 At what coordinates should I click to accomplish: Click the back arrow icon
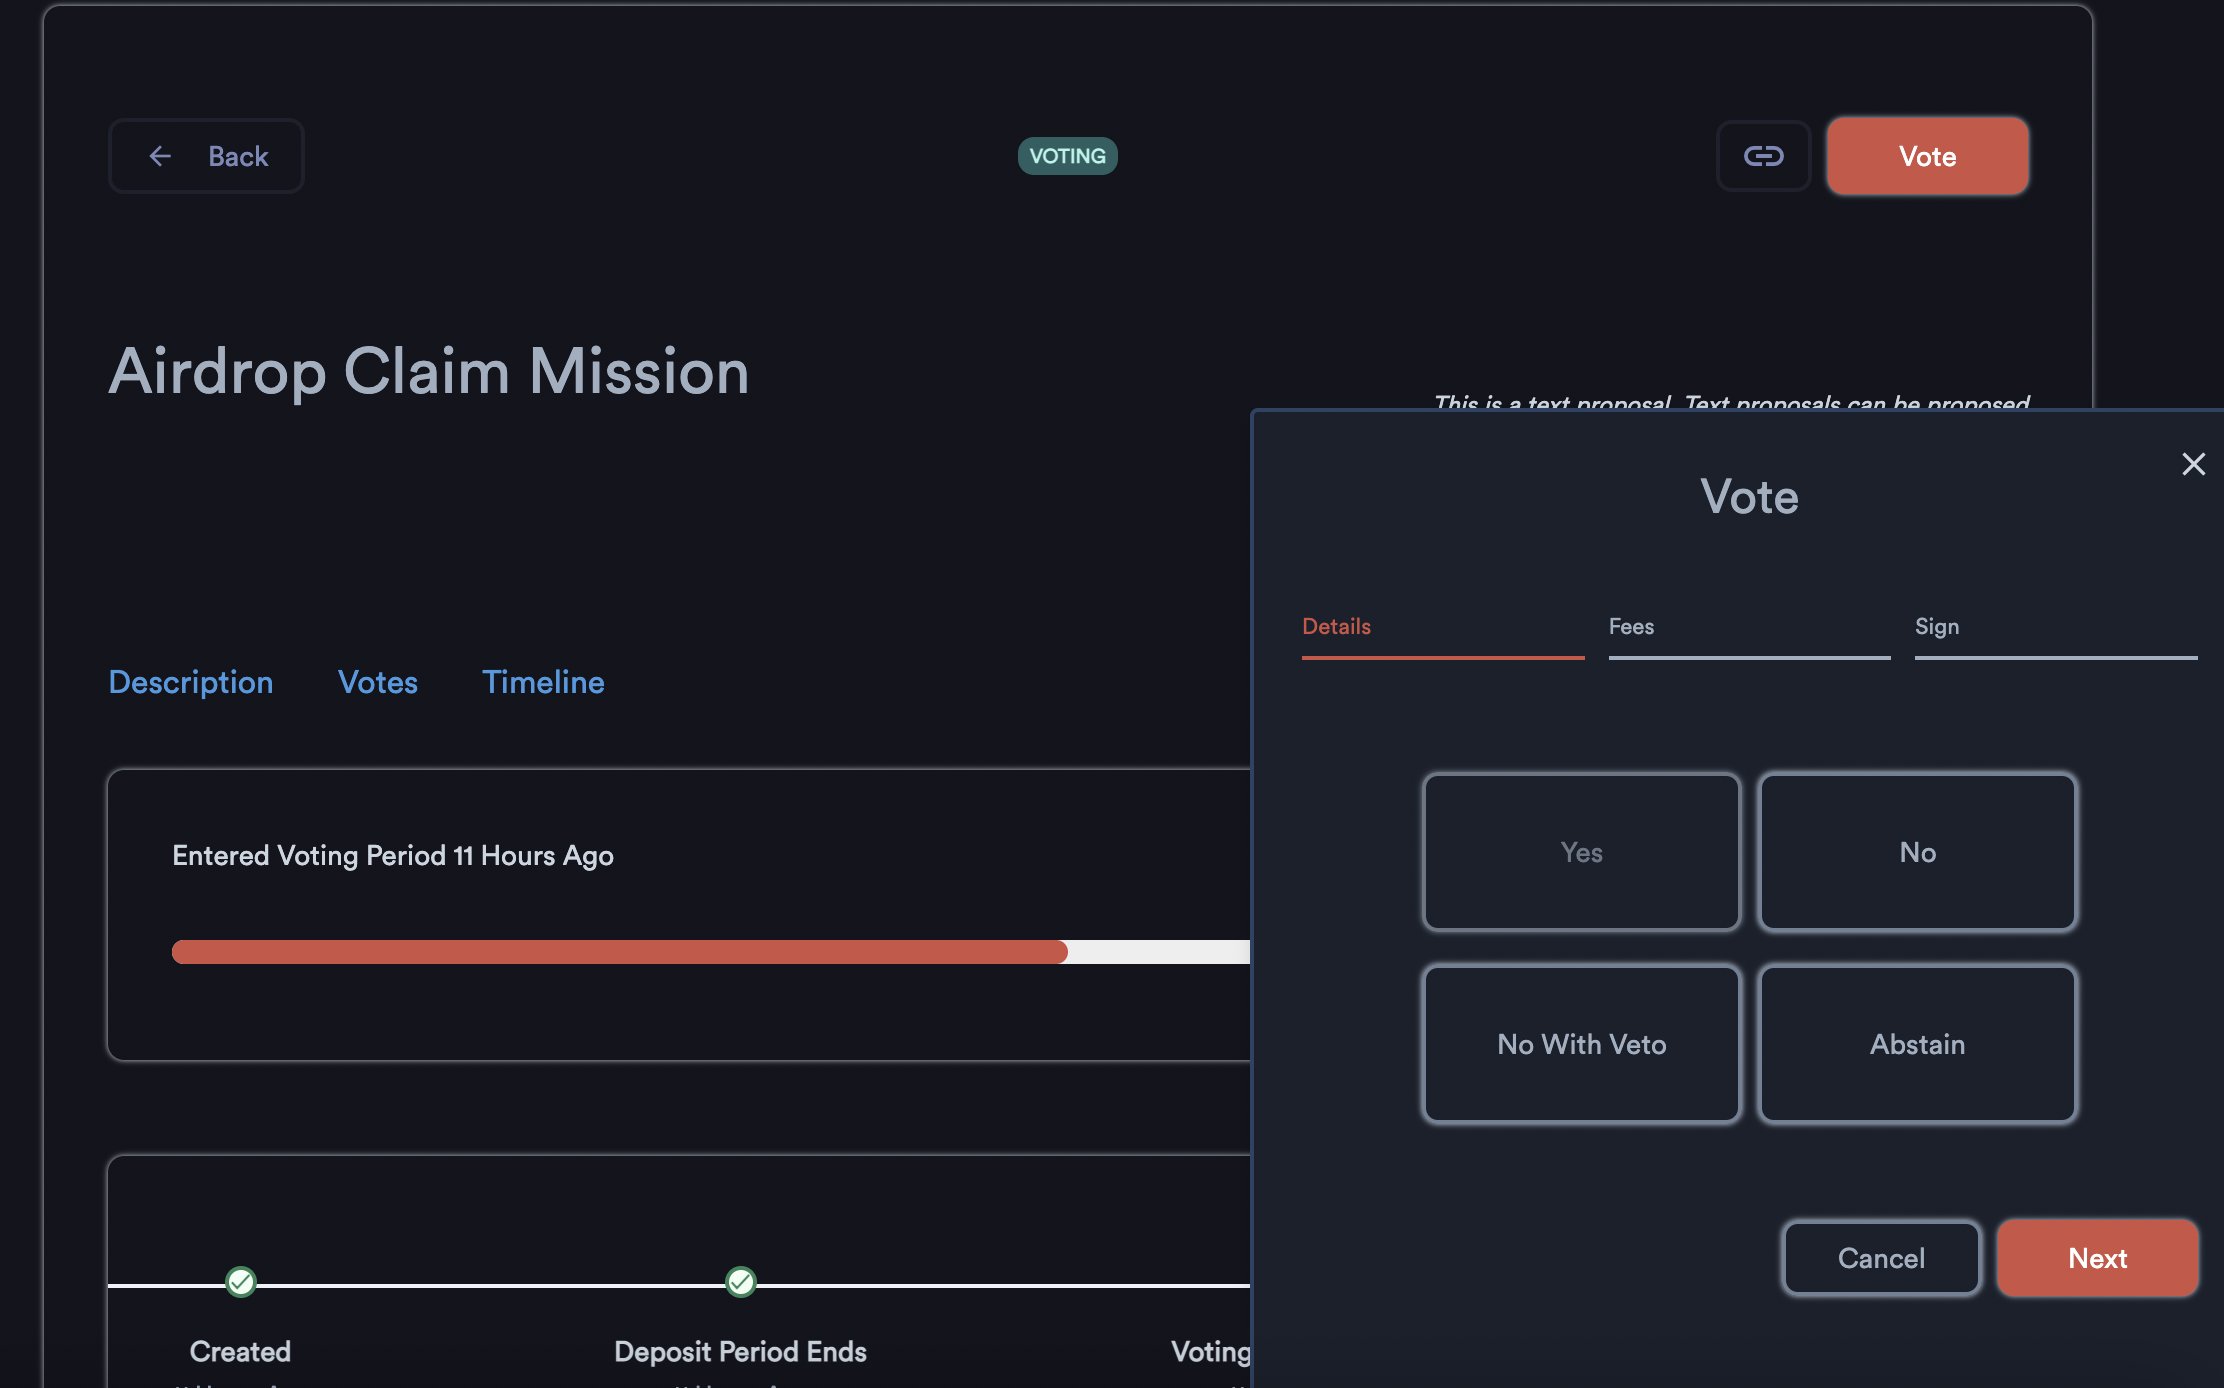[x=160, y=156]
